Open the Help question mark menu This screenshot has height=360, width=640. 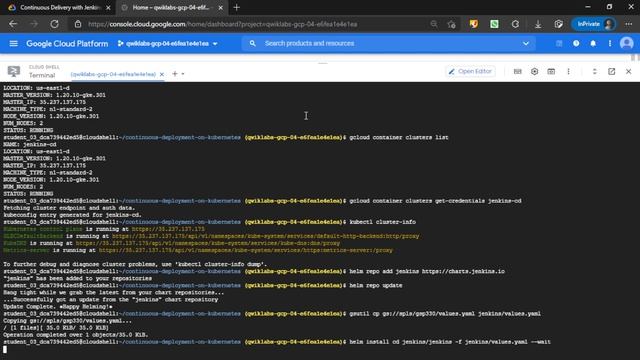(576, 43)
